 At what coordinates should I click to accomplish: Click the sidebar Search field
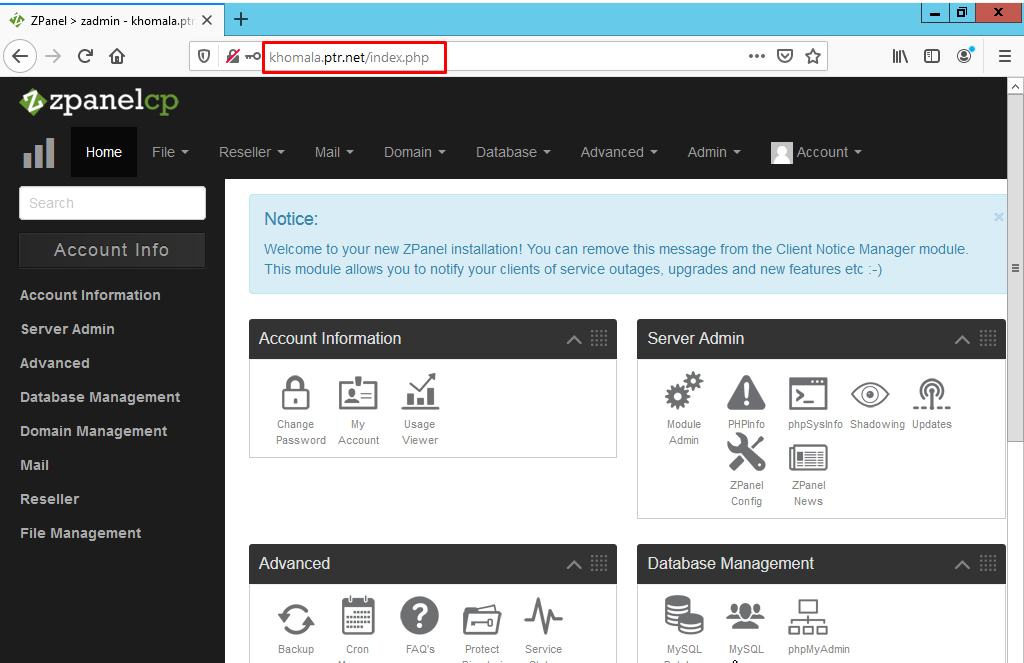click(x=112, y=203)
